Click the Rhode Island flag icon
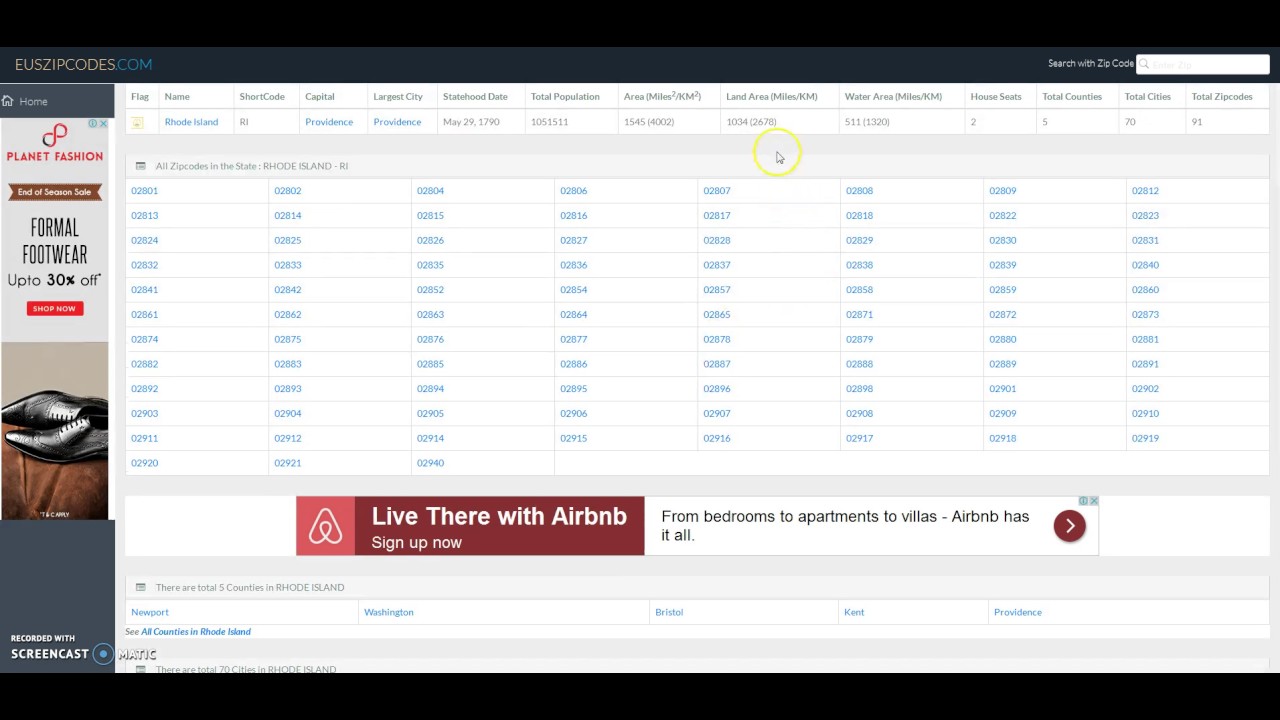The height and width of the screenshot is (720, 1280). point(138,122)
